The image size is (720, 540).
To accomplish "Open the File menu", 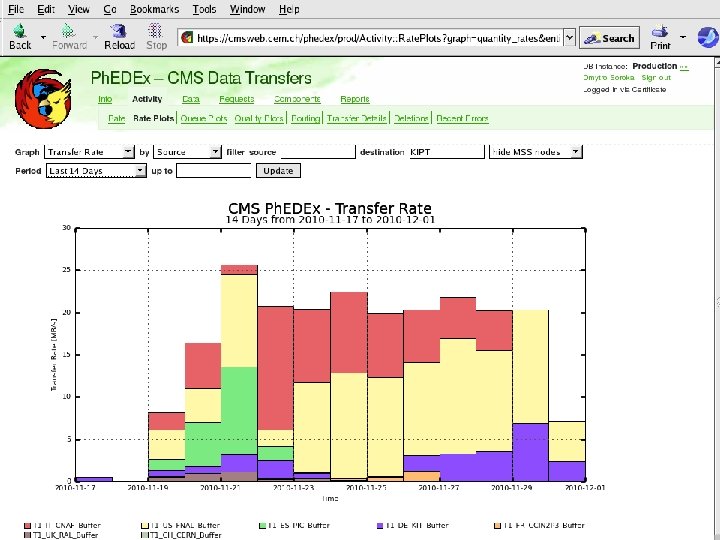I will pos(16,9).
